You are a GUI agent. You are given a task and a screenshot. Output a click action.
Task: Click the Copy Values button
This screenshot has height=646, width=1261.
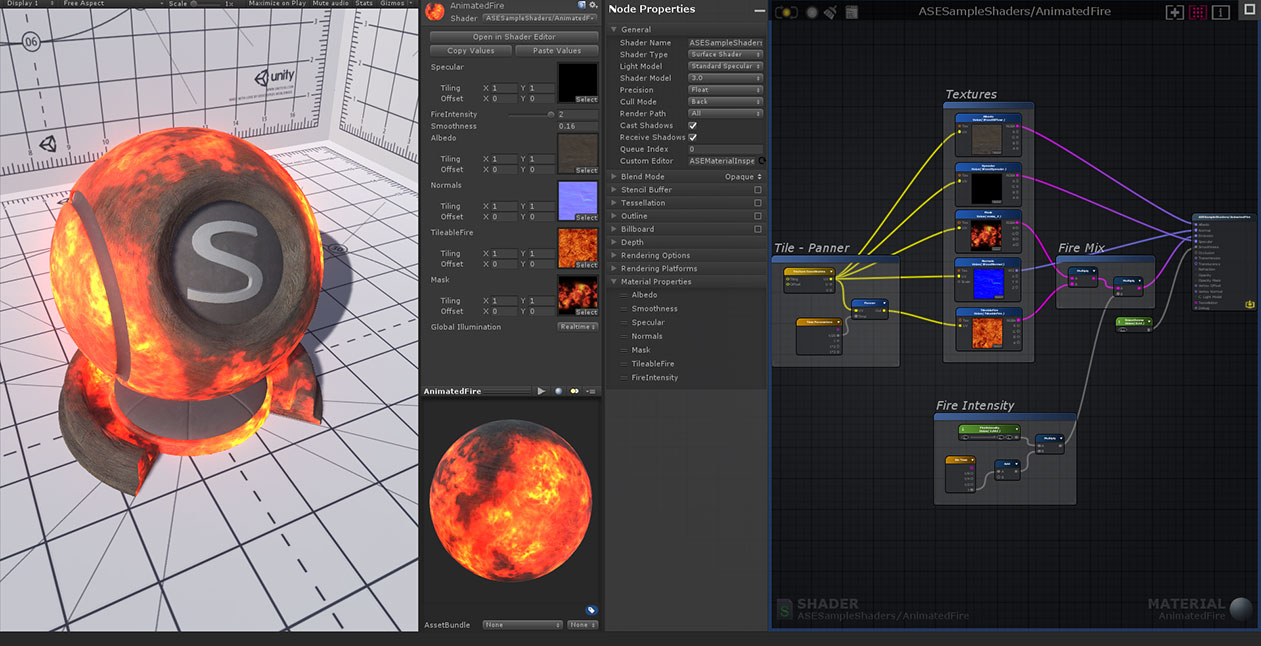click(x=470, y=51)
